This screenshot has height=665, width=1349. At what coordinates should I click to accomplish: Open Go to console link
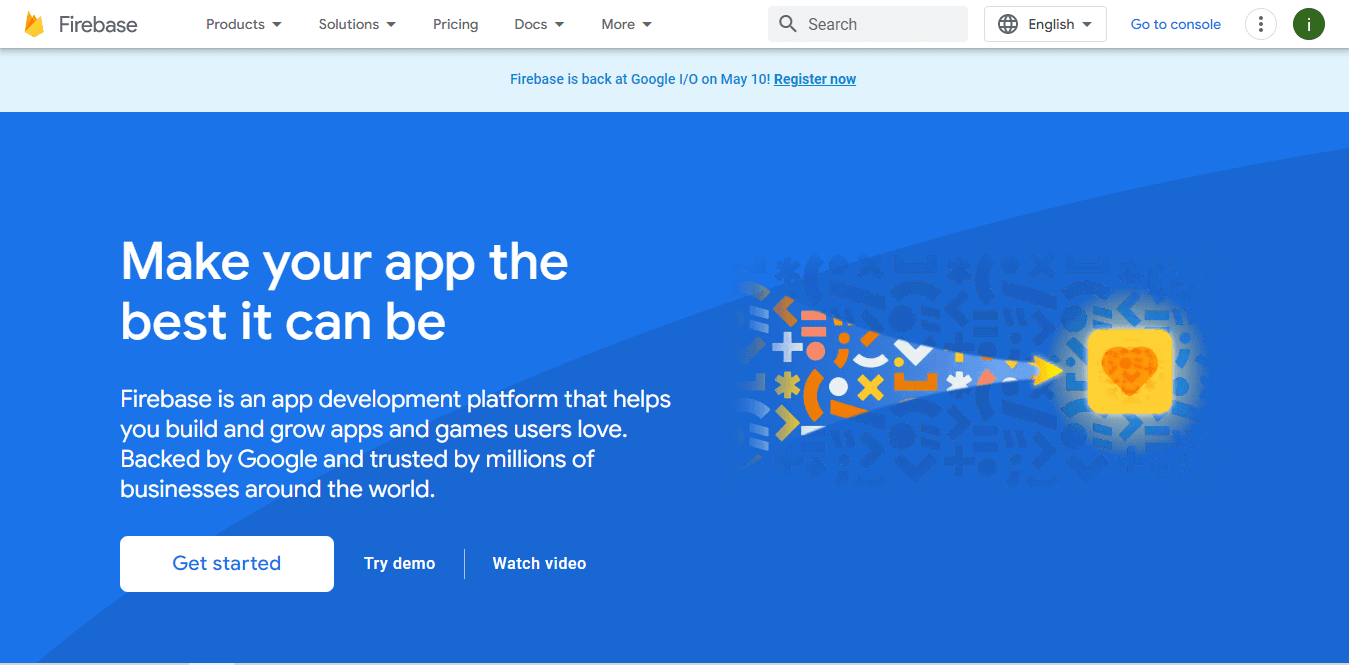1175,24
